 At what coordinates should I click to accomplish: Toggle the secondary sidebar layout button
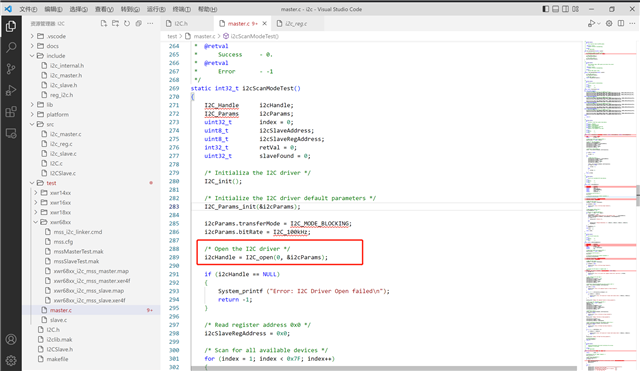tap(565, 9)
